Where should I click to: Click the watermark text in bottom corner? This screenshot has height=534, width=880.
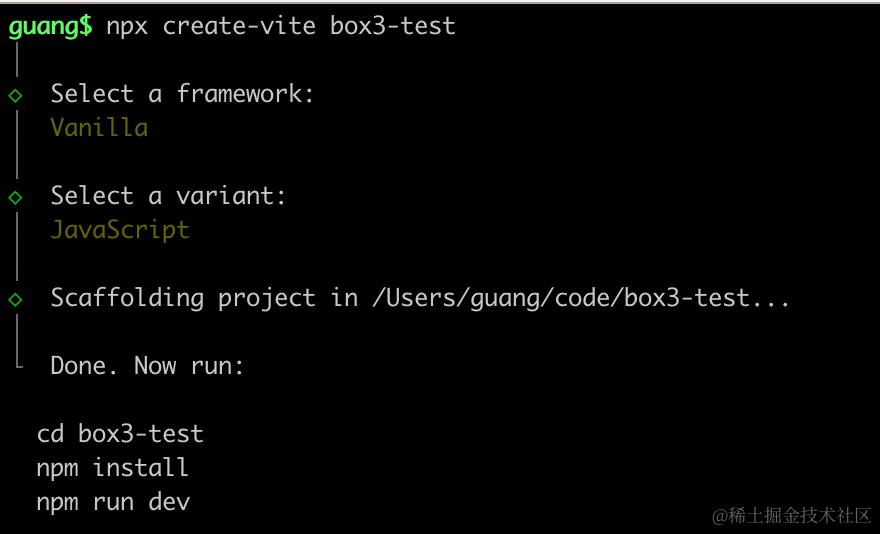(x=791, y=515)
